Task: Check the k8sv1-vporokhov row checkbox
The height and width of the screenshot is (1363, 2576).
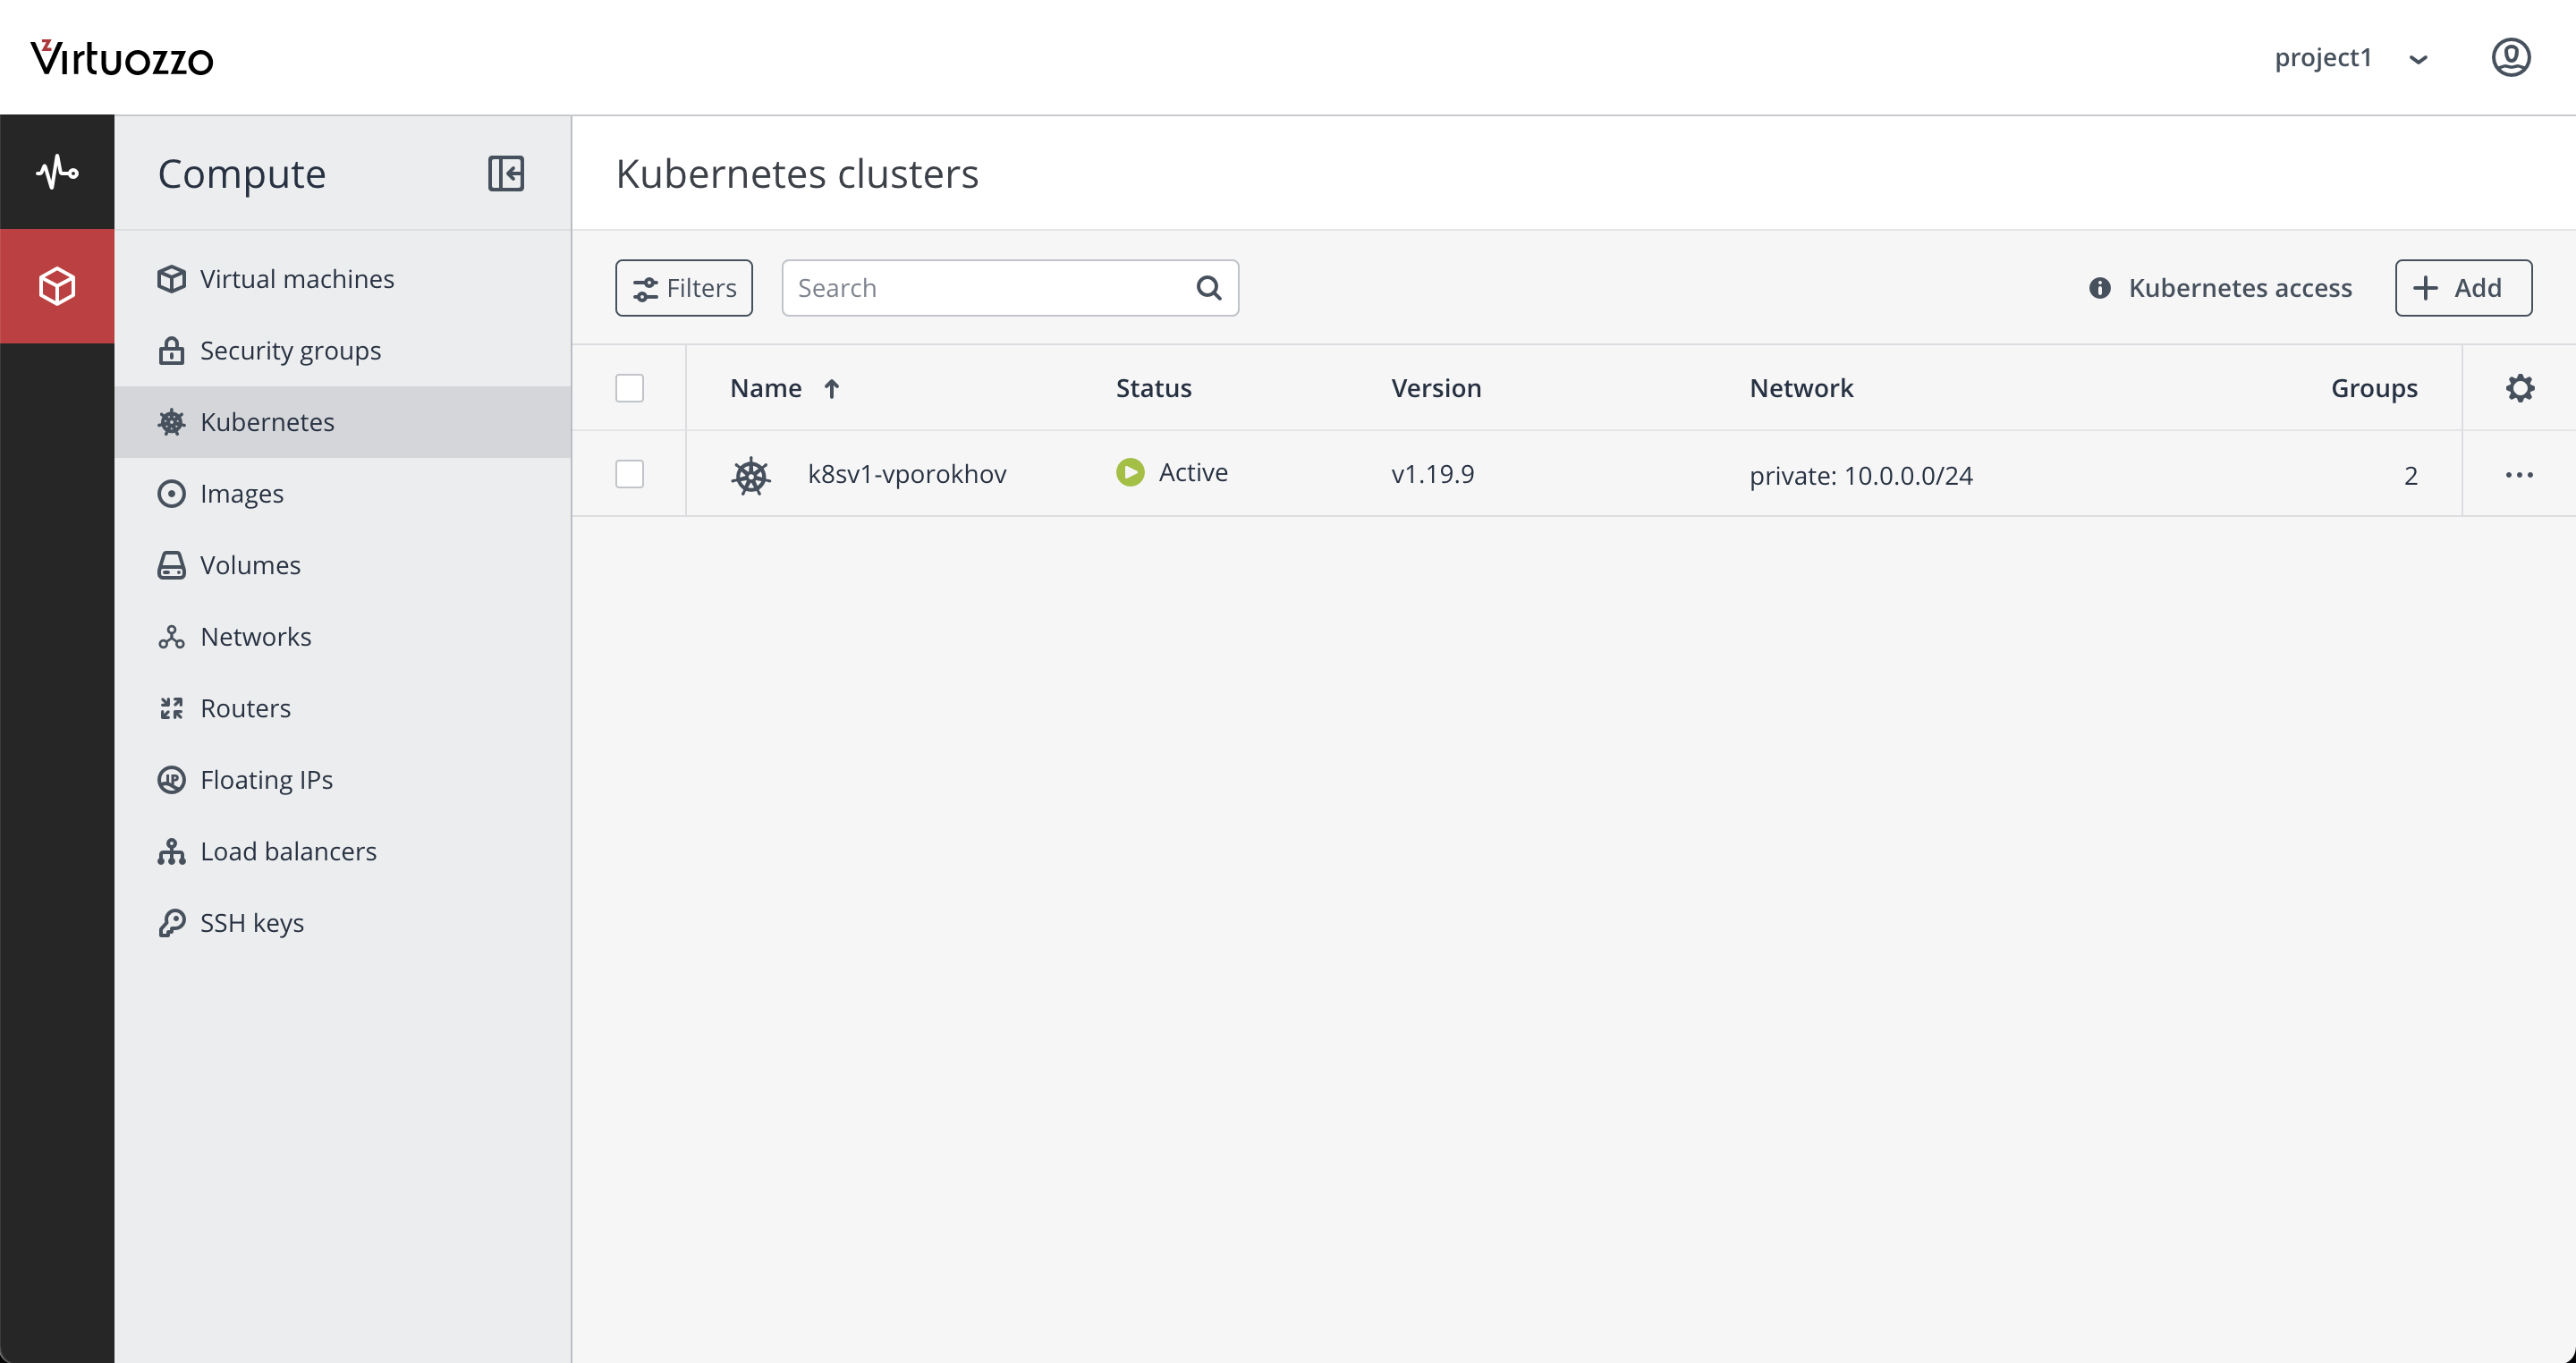Action: (x=629, y=474)
